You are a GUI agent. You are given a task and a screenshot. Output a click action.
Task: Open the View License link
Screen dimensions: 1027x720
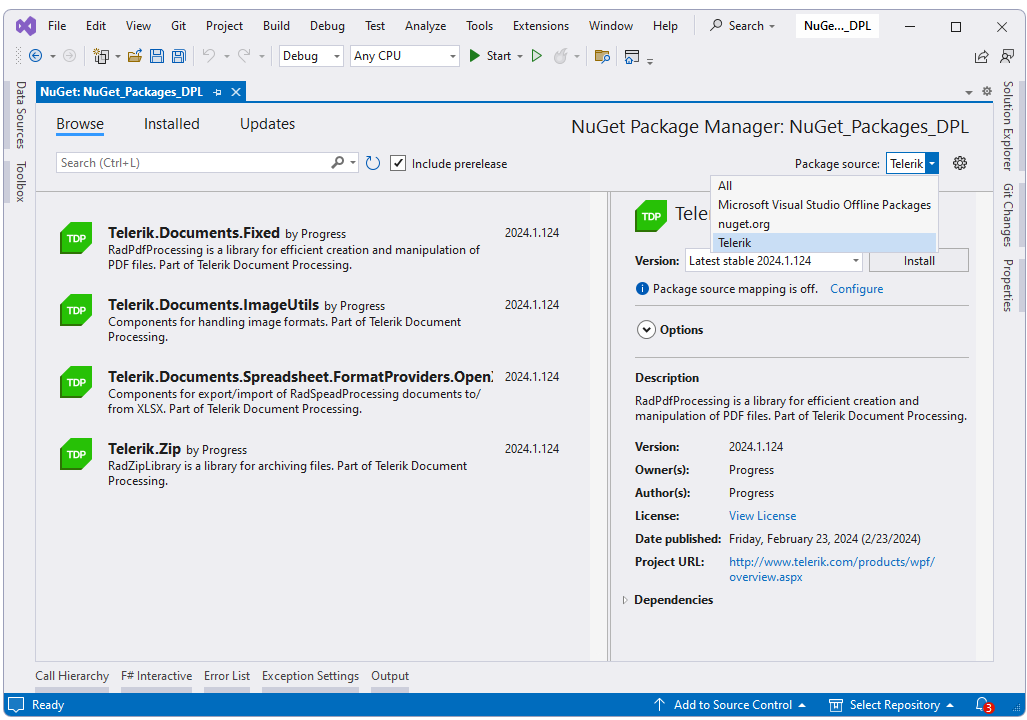[x=762, y=515]
